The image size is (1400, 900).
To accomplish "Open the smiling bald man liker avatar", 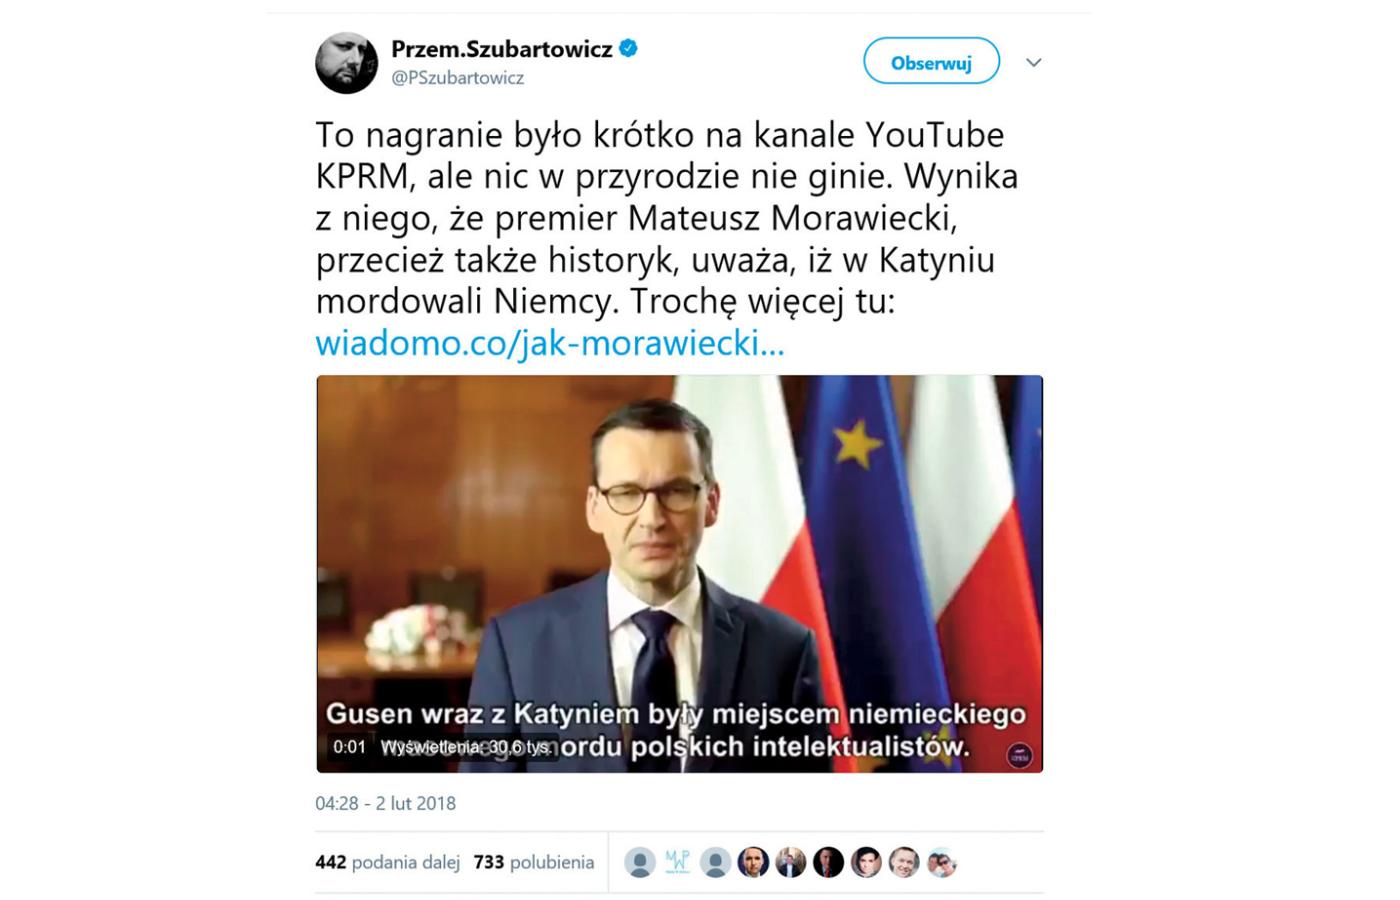I will coord(904,862).
